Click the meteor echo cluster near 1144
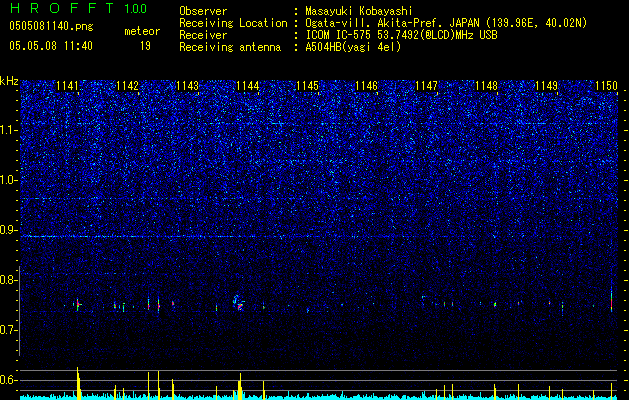Viewport: 629px width, 400px height. 239,303
